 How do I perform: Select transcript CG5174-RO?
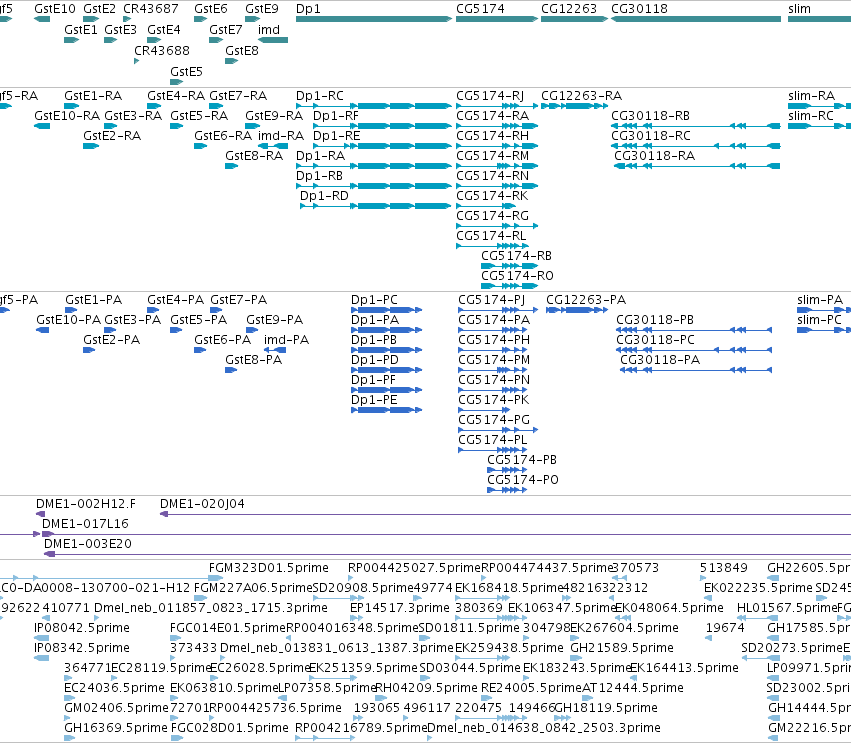[x=509, y=285]
